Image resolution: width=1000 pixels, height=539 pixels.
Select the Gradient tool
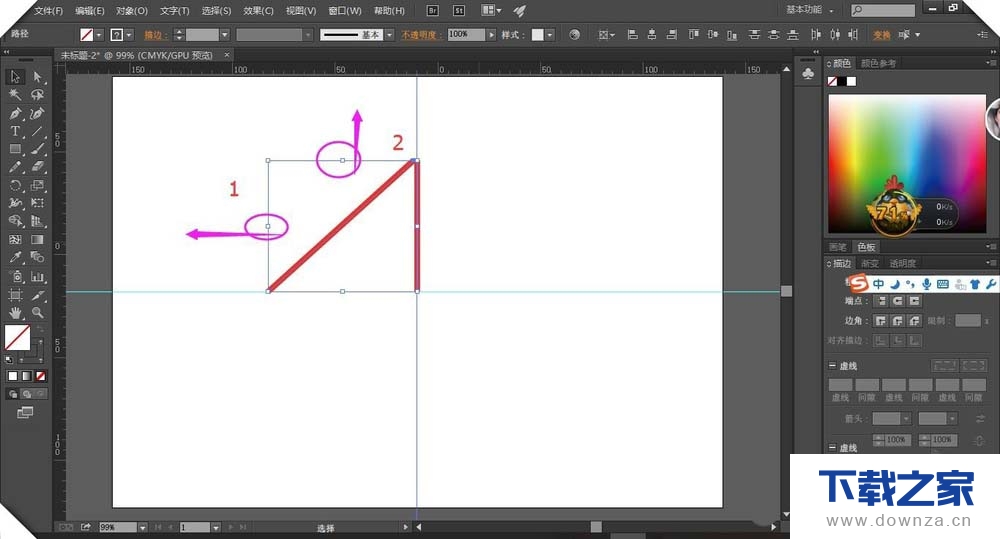click(37, 240)
